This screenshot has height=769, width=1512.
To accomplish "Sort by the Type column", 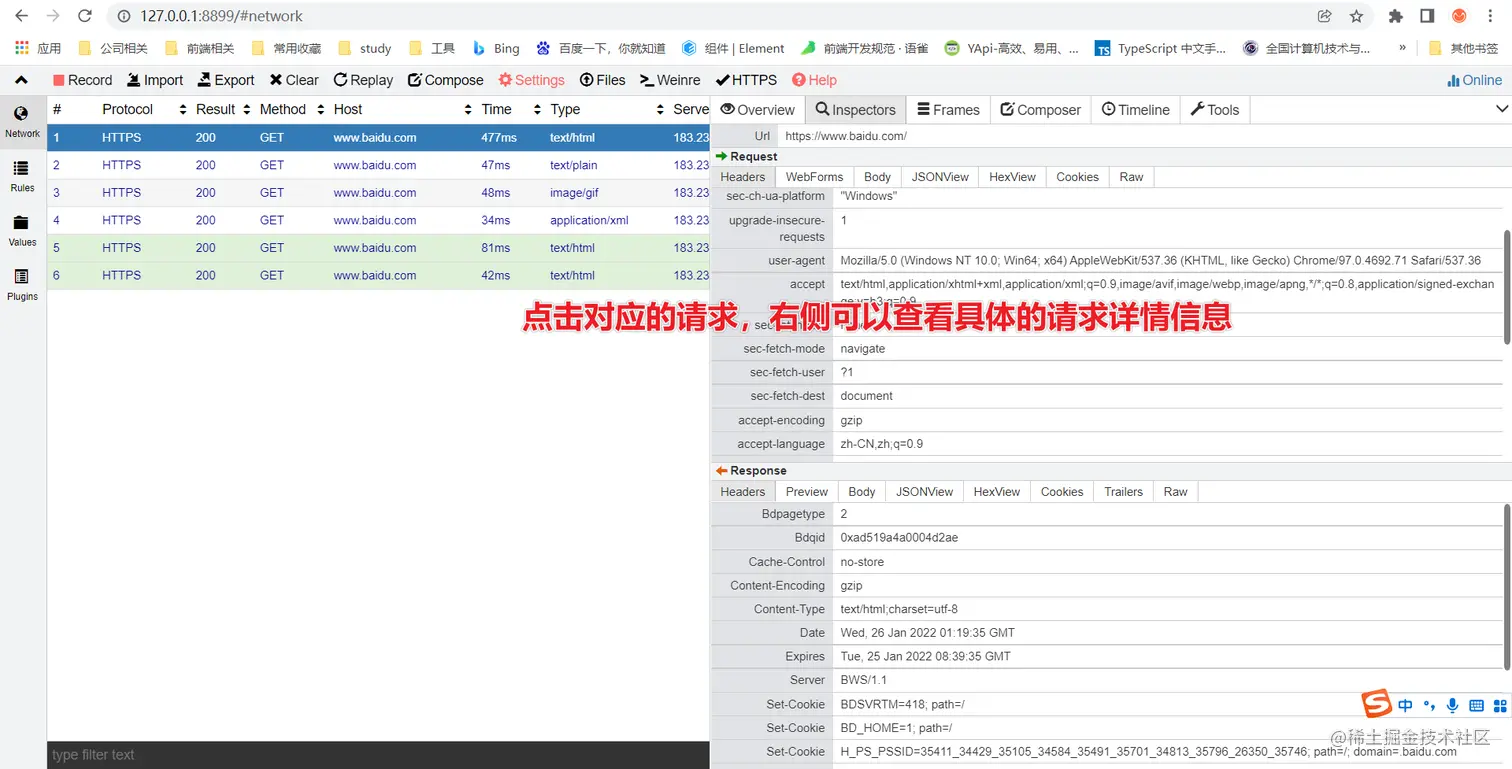I will [606, 110].
